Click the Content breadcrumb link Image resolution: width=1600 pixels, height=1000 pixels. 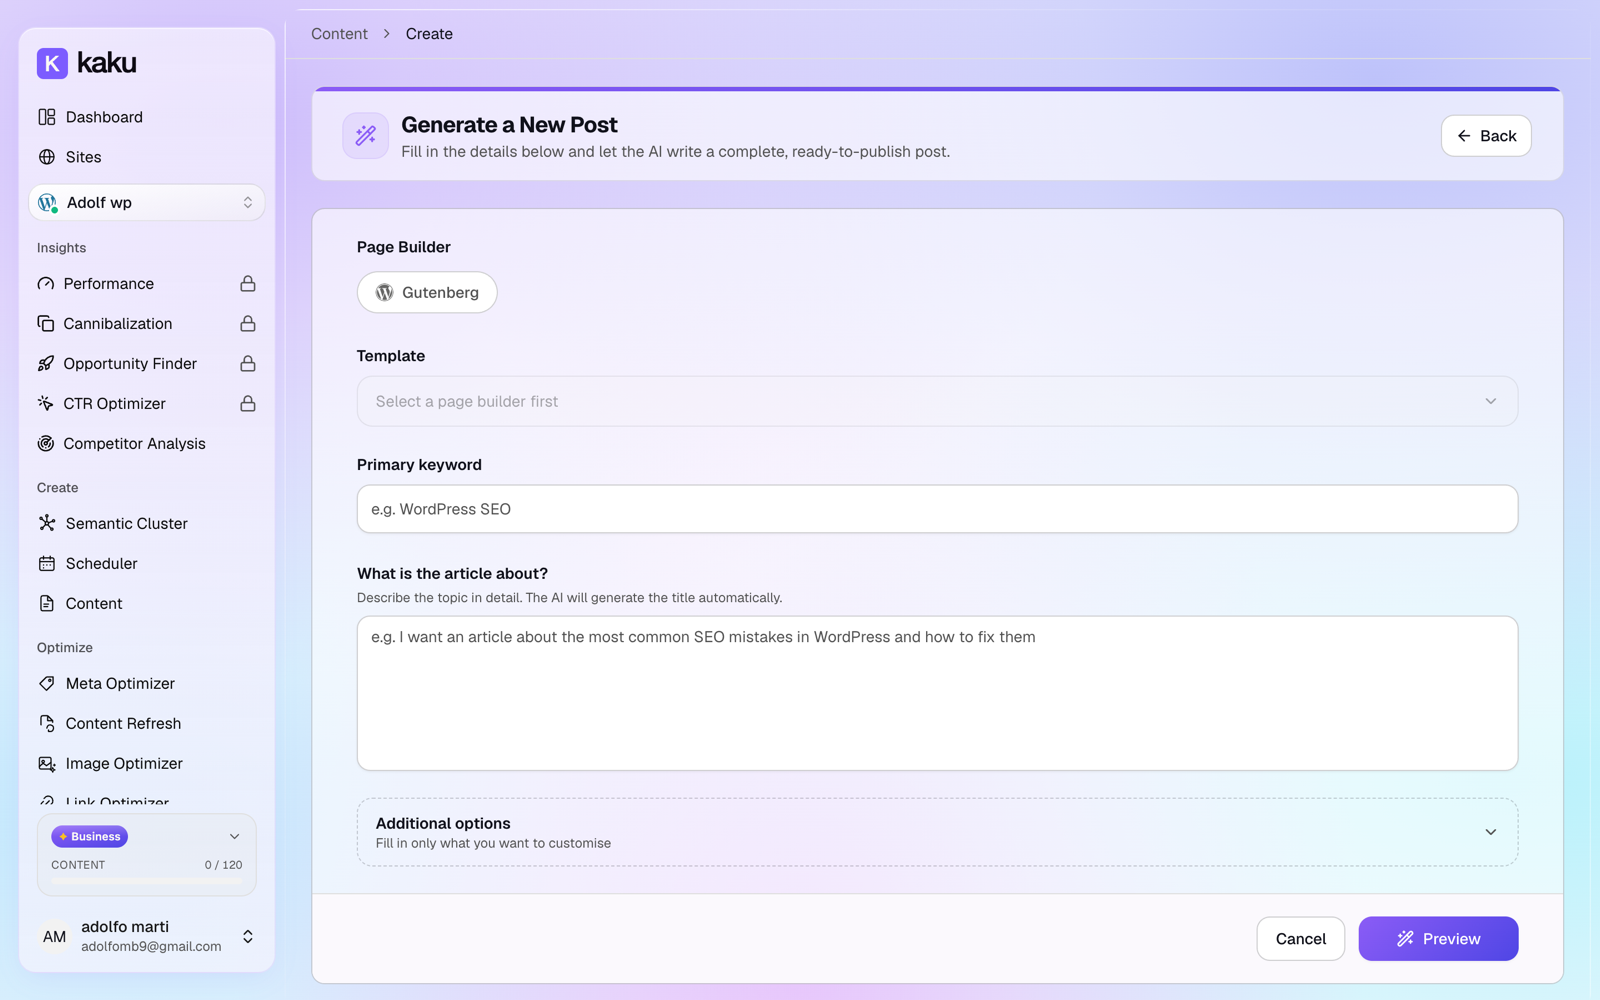[x=339, y=34]
